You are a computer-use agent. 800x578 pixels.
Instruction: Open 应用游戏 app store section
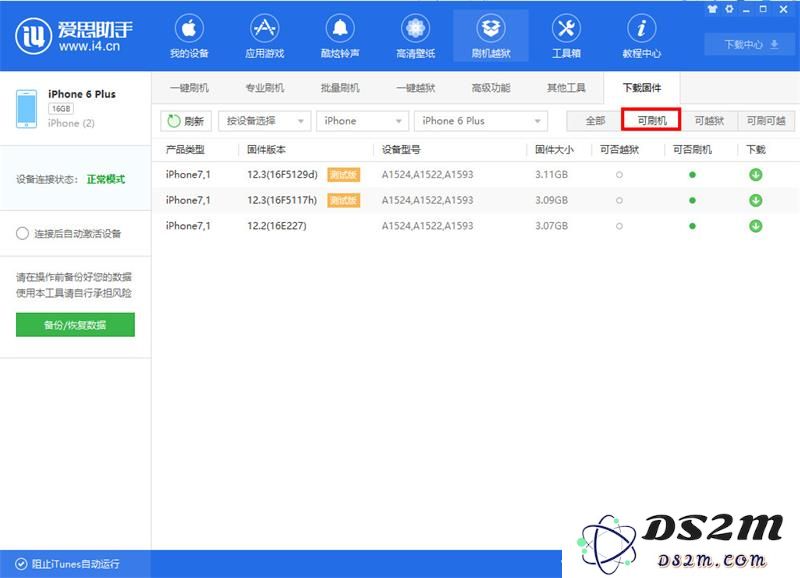pos(264,36)
